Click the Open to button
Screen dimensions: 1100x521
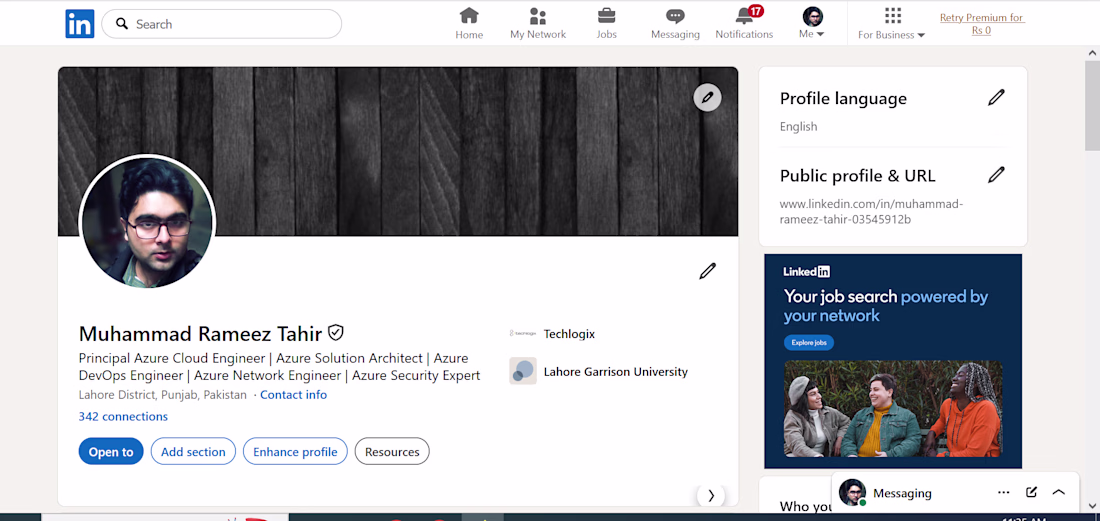click(111, 452)
